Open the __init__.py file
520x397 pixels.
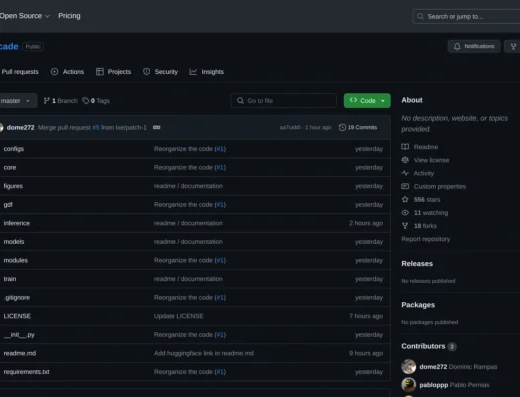pos(19,334)
